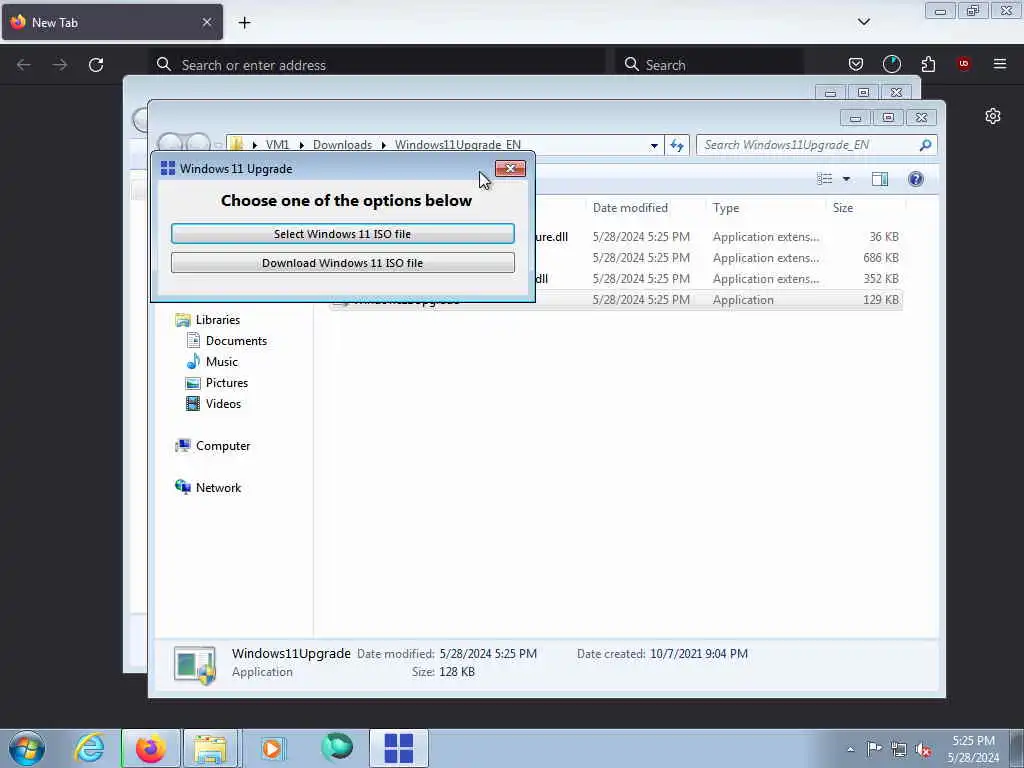Click the network tray icon

click(899, 749)
